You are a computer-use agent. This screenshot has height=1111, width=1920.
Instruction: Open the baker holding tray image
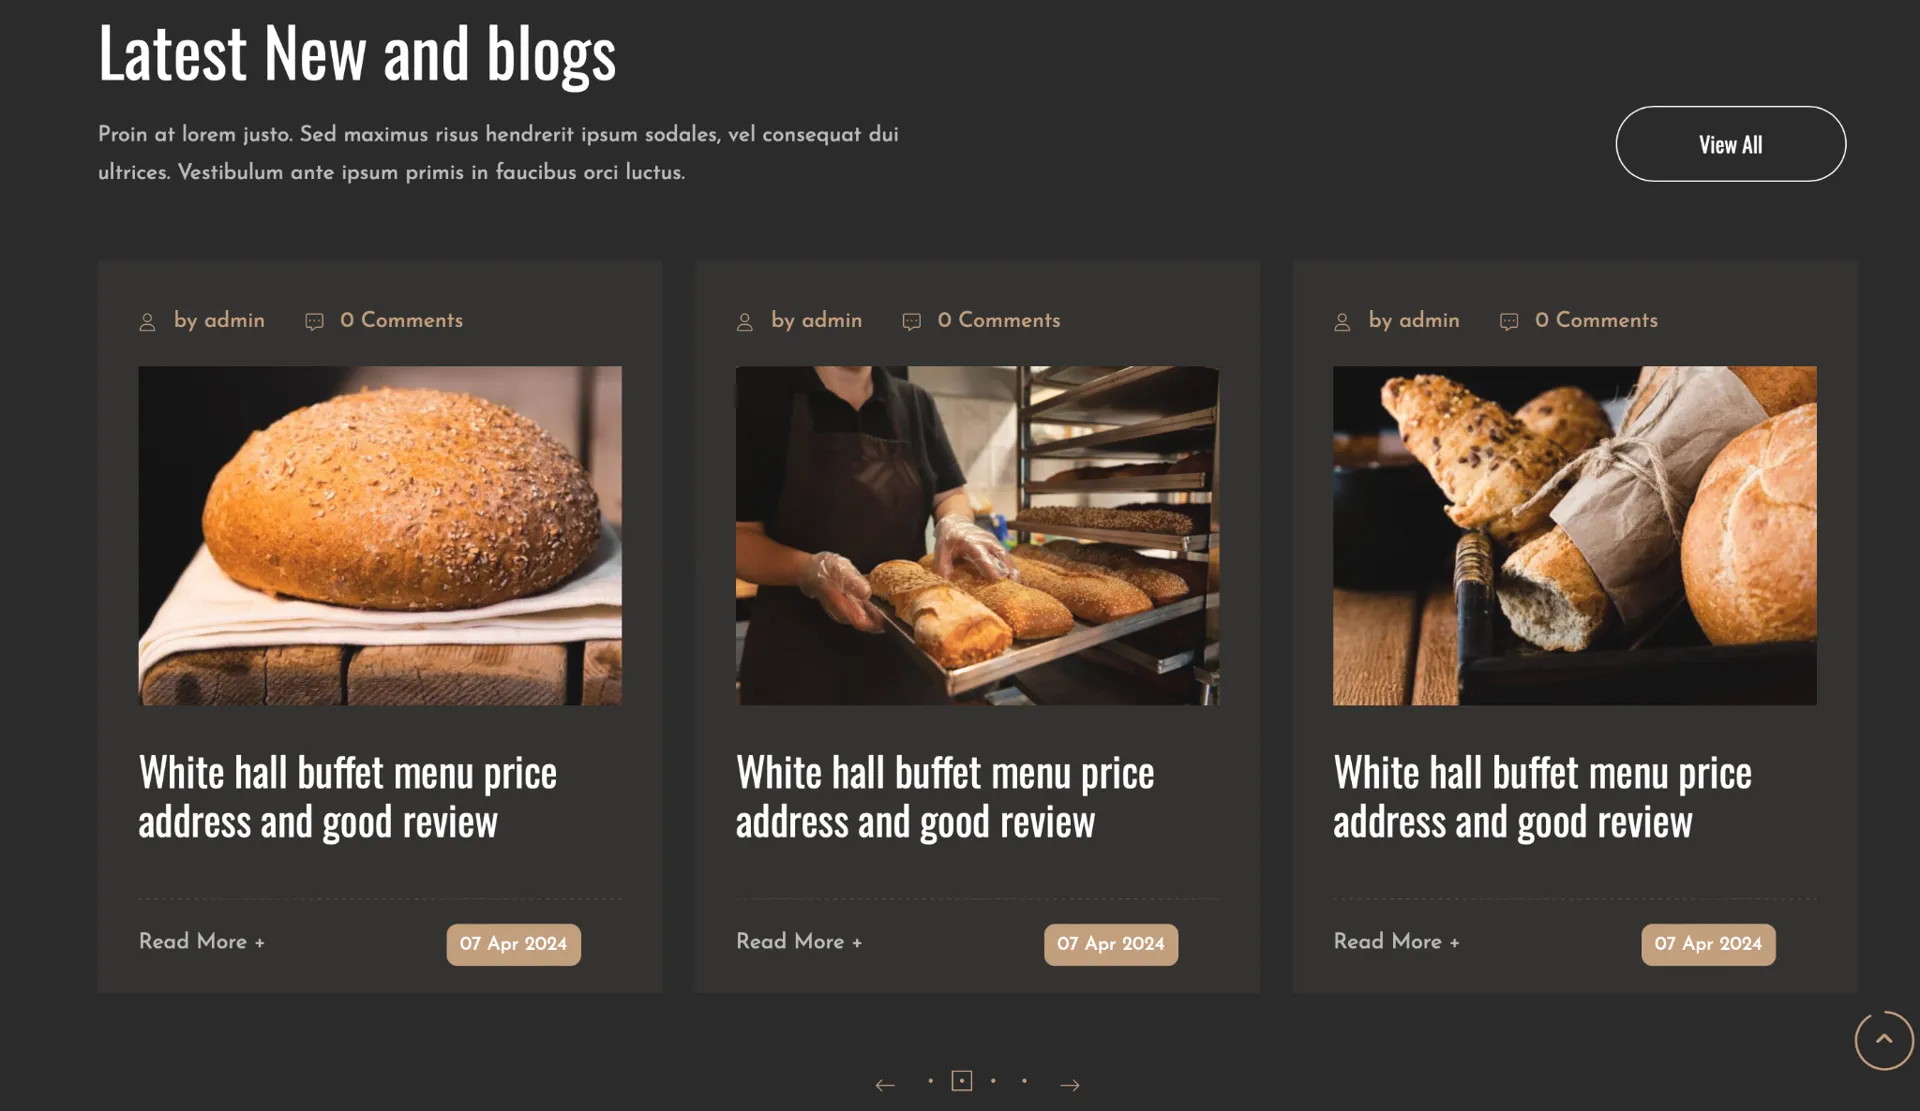point(977,536)
